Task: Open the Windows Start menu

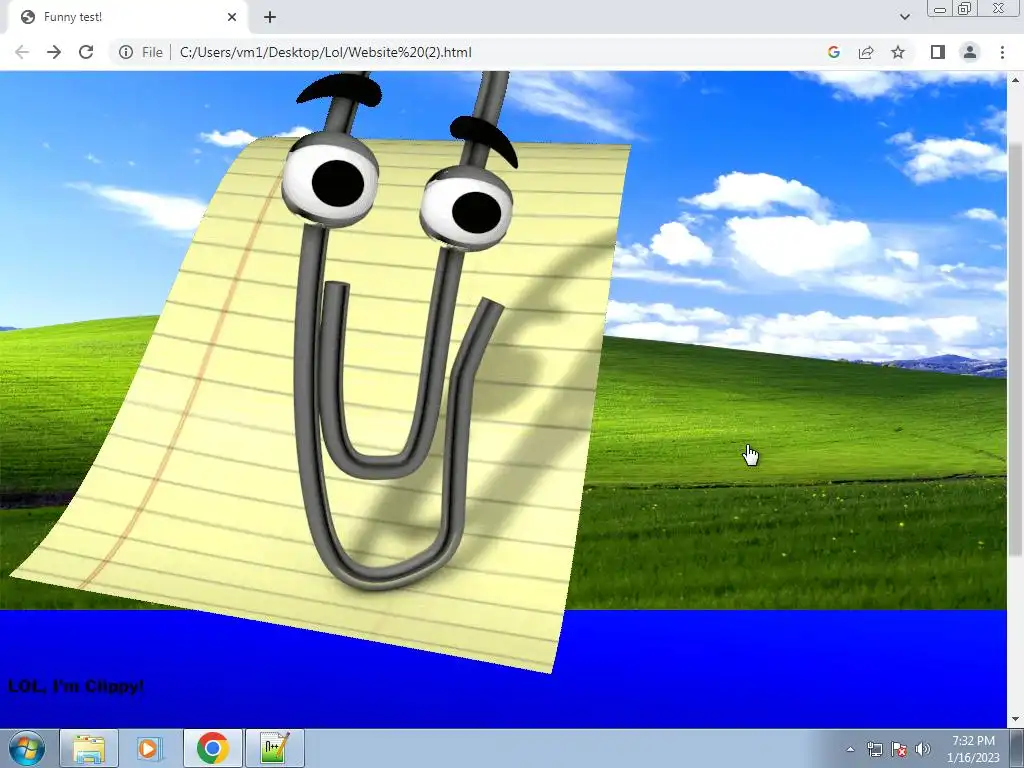Action: (27, 748)
